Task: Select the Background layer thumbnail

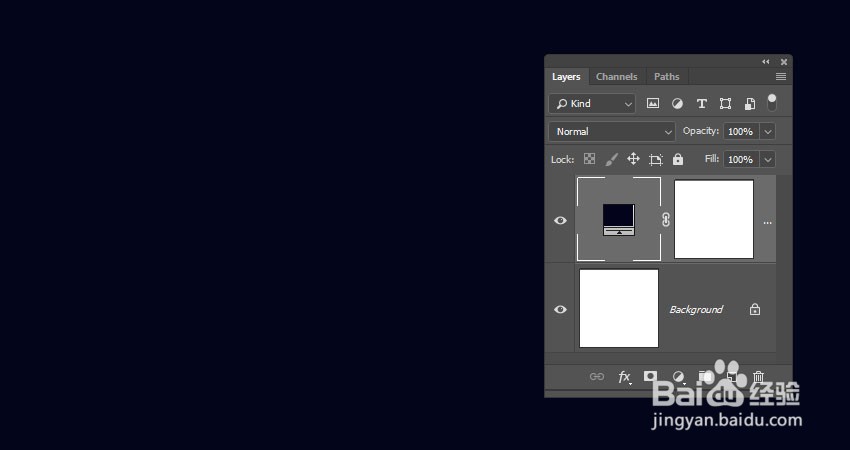Action: click(x=619, y=308)
